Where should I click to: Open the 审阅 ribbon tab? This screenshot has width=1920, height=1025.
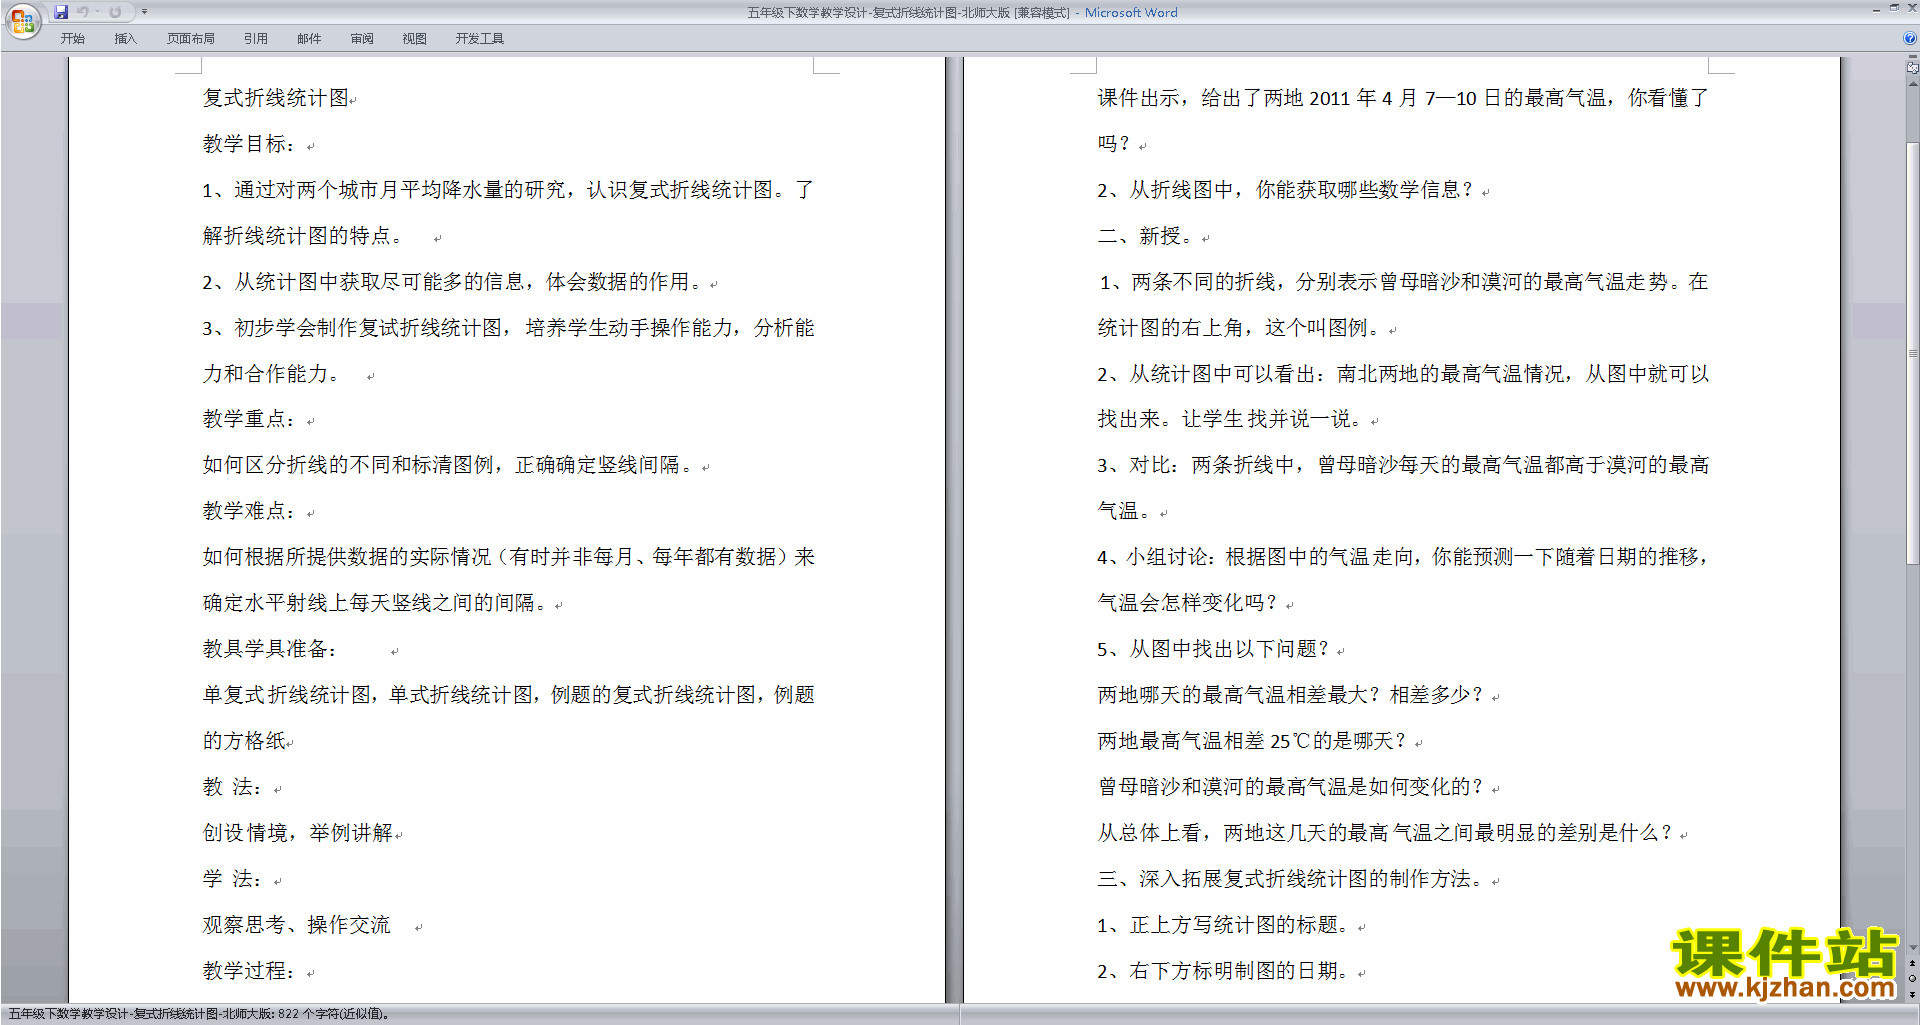click(x=362, y=39)
